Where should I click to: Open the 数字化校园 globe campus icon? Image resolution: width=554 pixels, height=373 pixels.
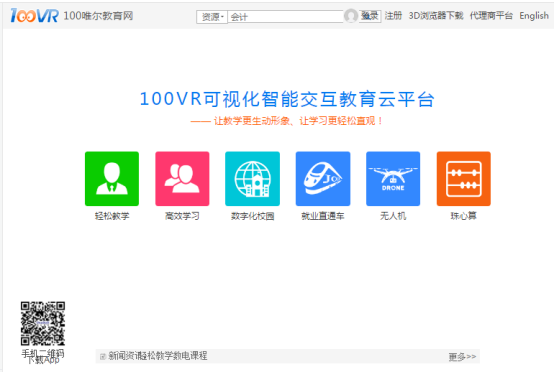coord(252,179)
